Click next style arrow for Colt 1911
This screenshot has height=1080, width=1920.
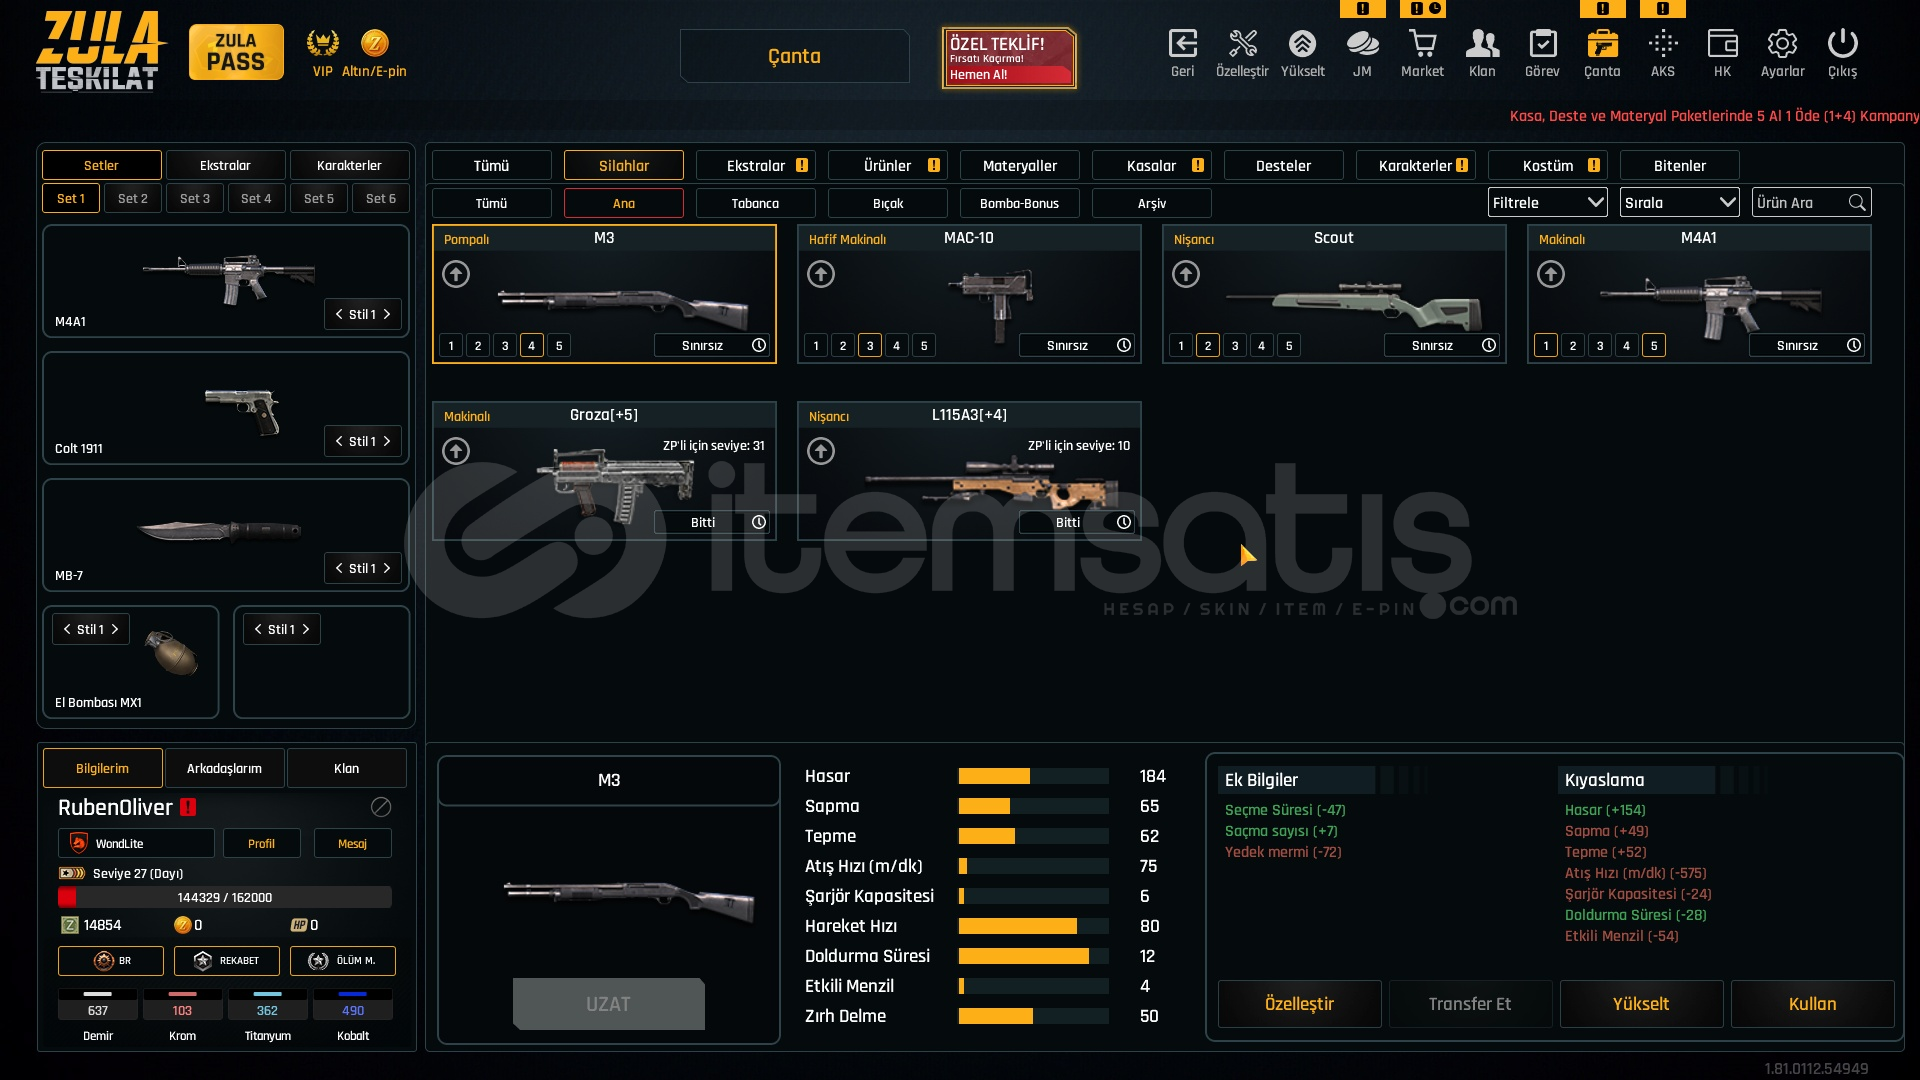387,441
